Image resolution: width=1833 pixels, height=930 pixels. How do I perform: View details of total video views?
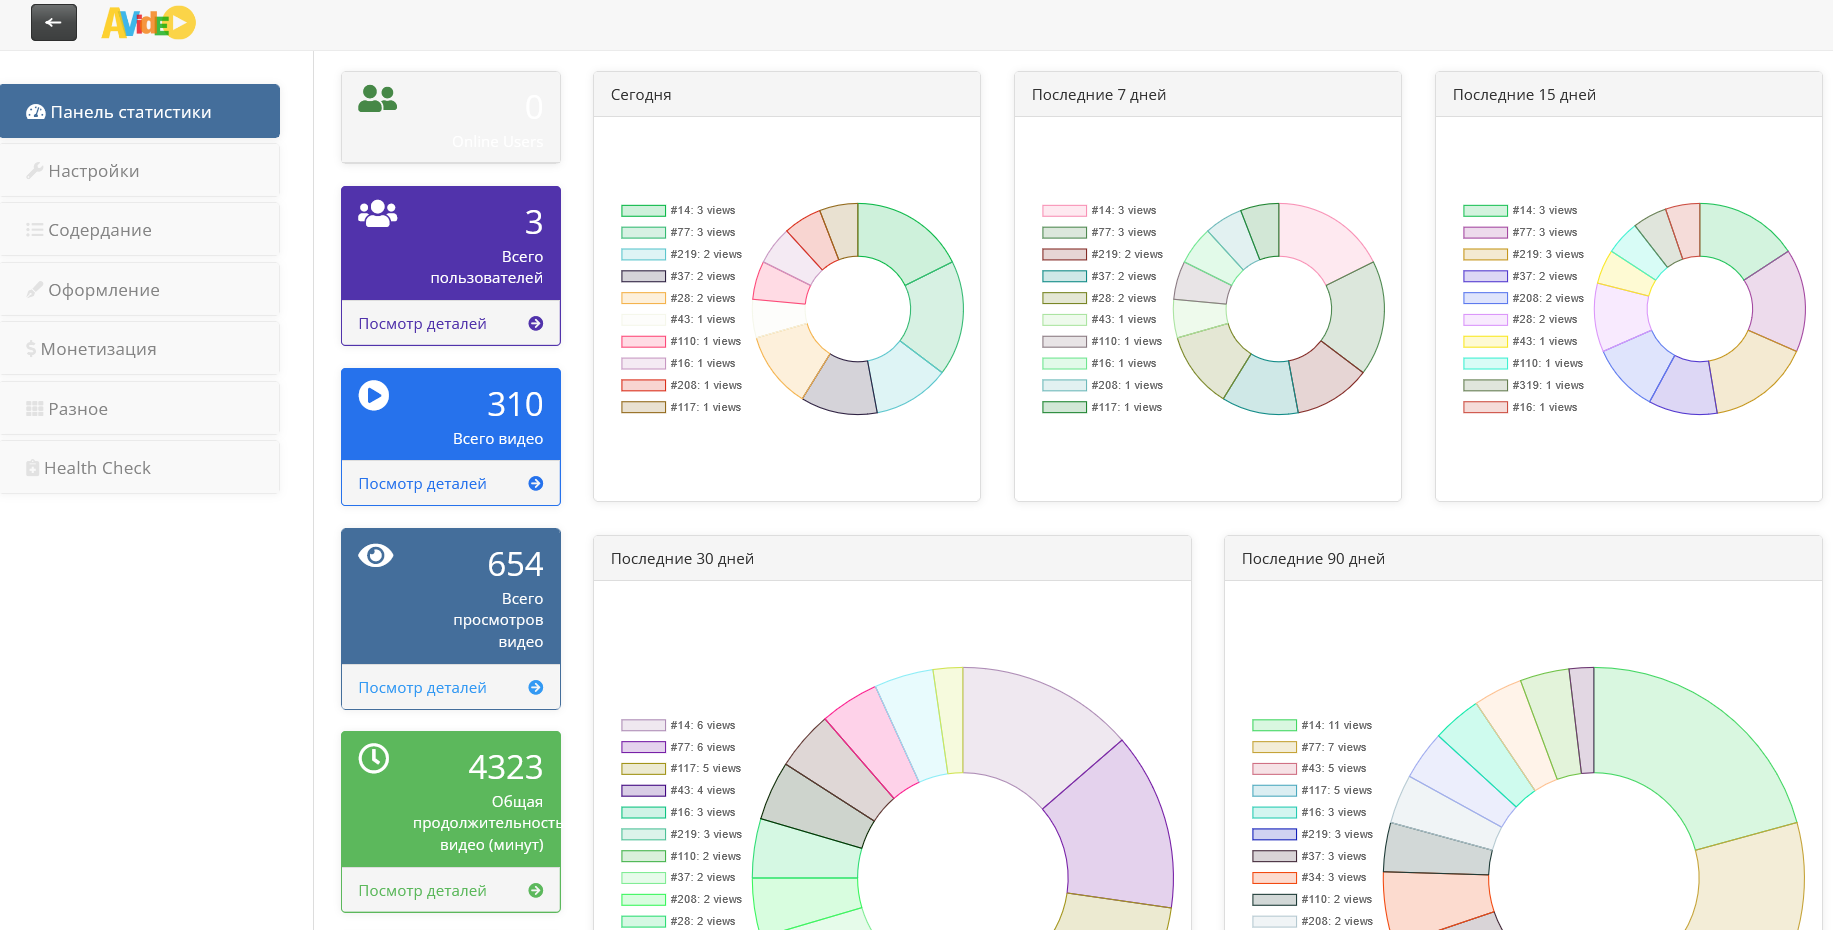(451, 687)
